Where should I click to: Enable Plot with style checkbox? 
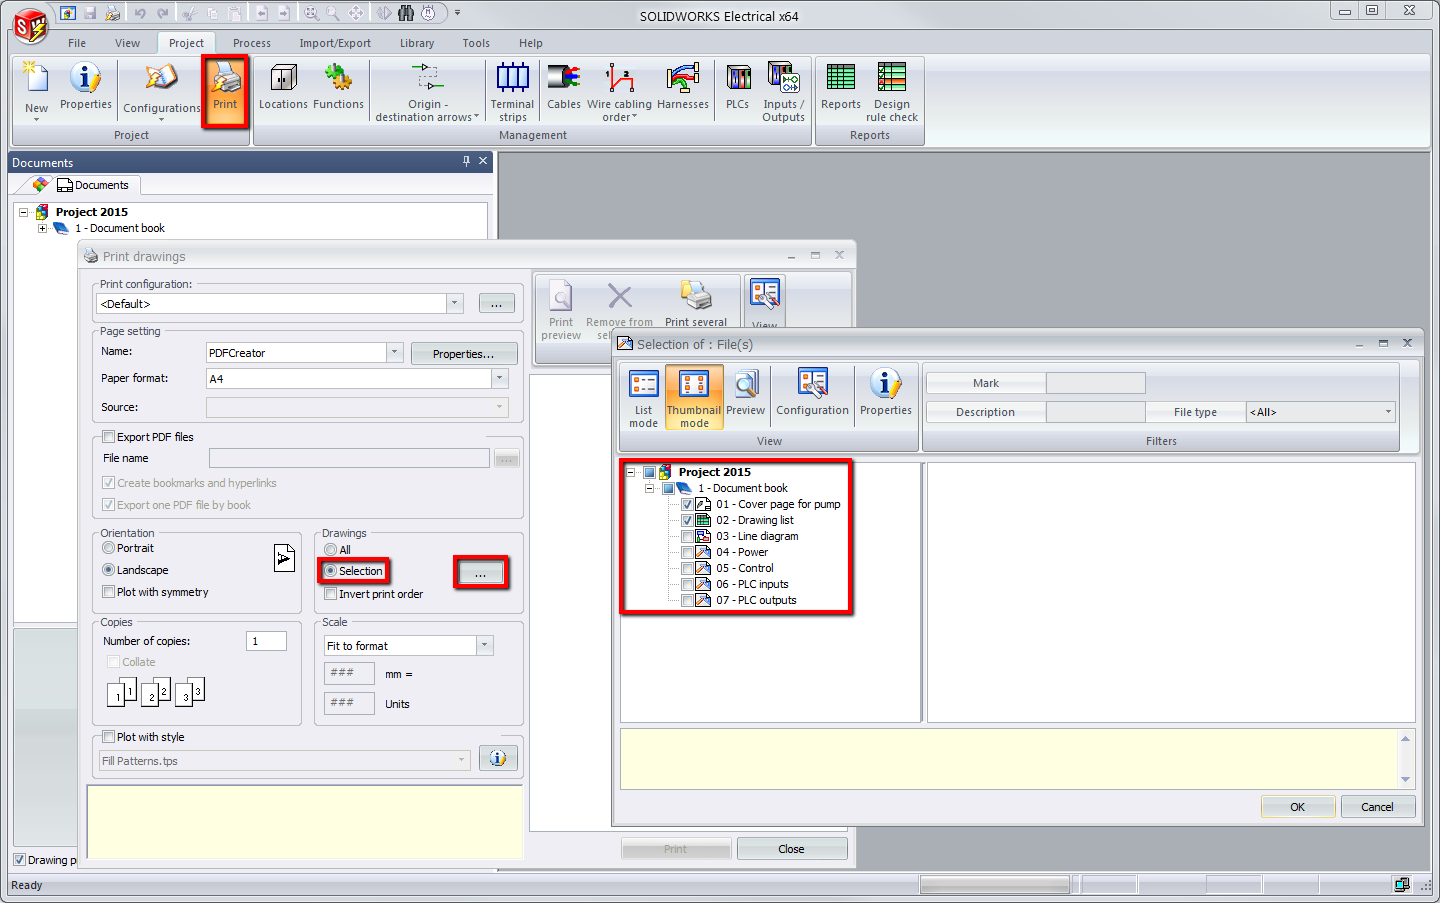(x=109, y=737)
